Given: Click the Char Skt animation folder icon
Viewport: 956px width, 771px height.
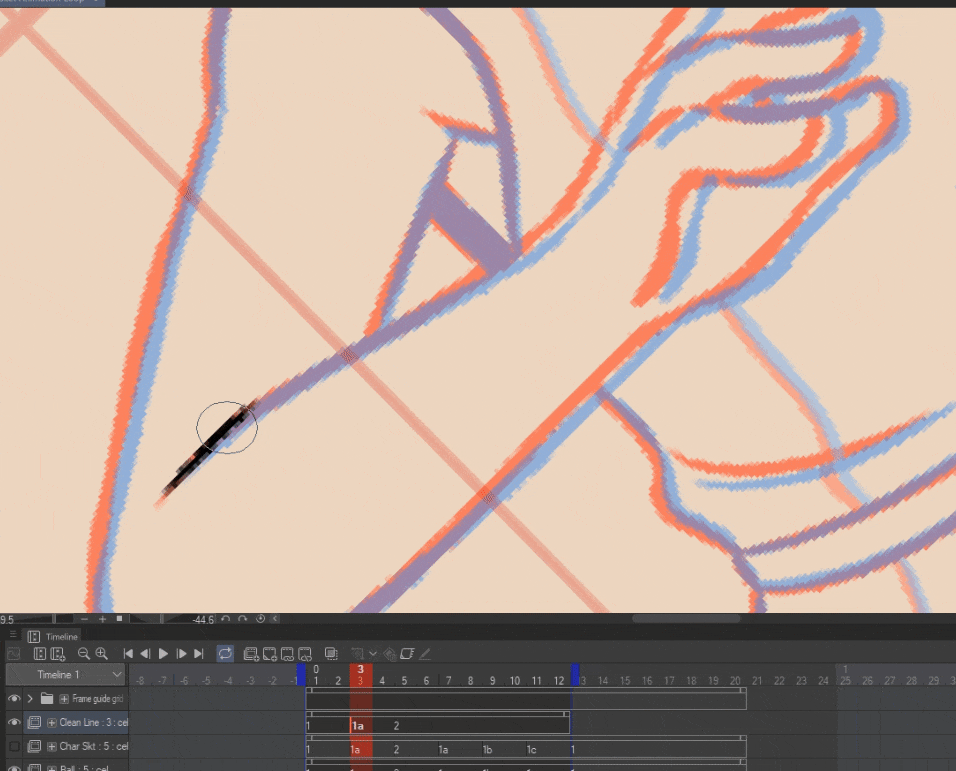Looking at the screenshot, I should pos(34,746).
